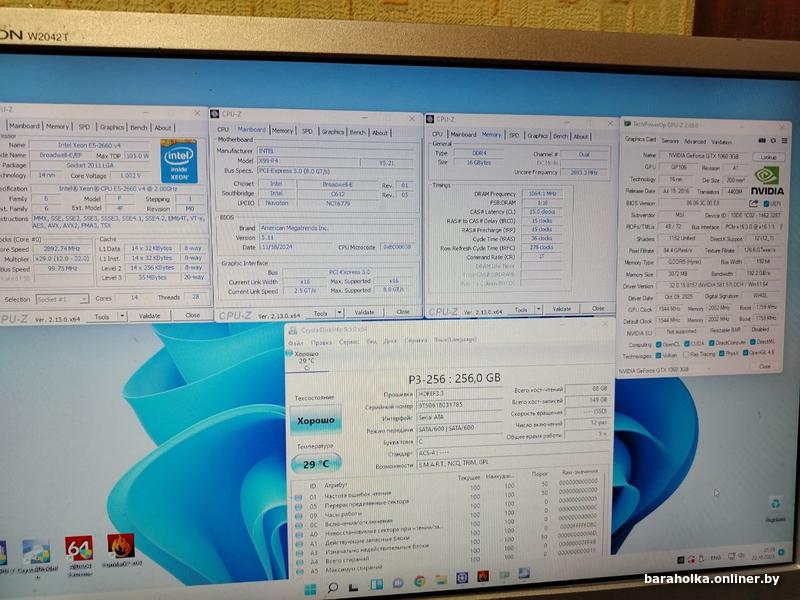Image resolution: width=800 pixels, height=600 pixels.
Task: Click the serial number field 9TS0618031785
Action: click(459, 405)
